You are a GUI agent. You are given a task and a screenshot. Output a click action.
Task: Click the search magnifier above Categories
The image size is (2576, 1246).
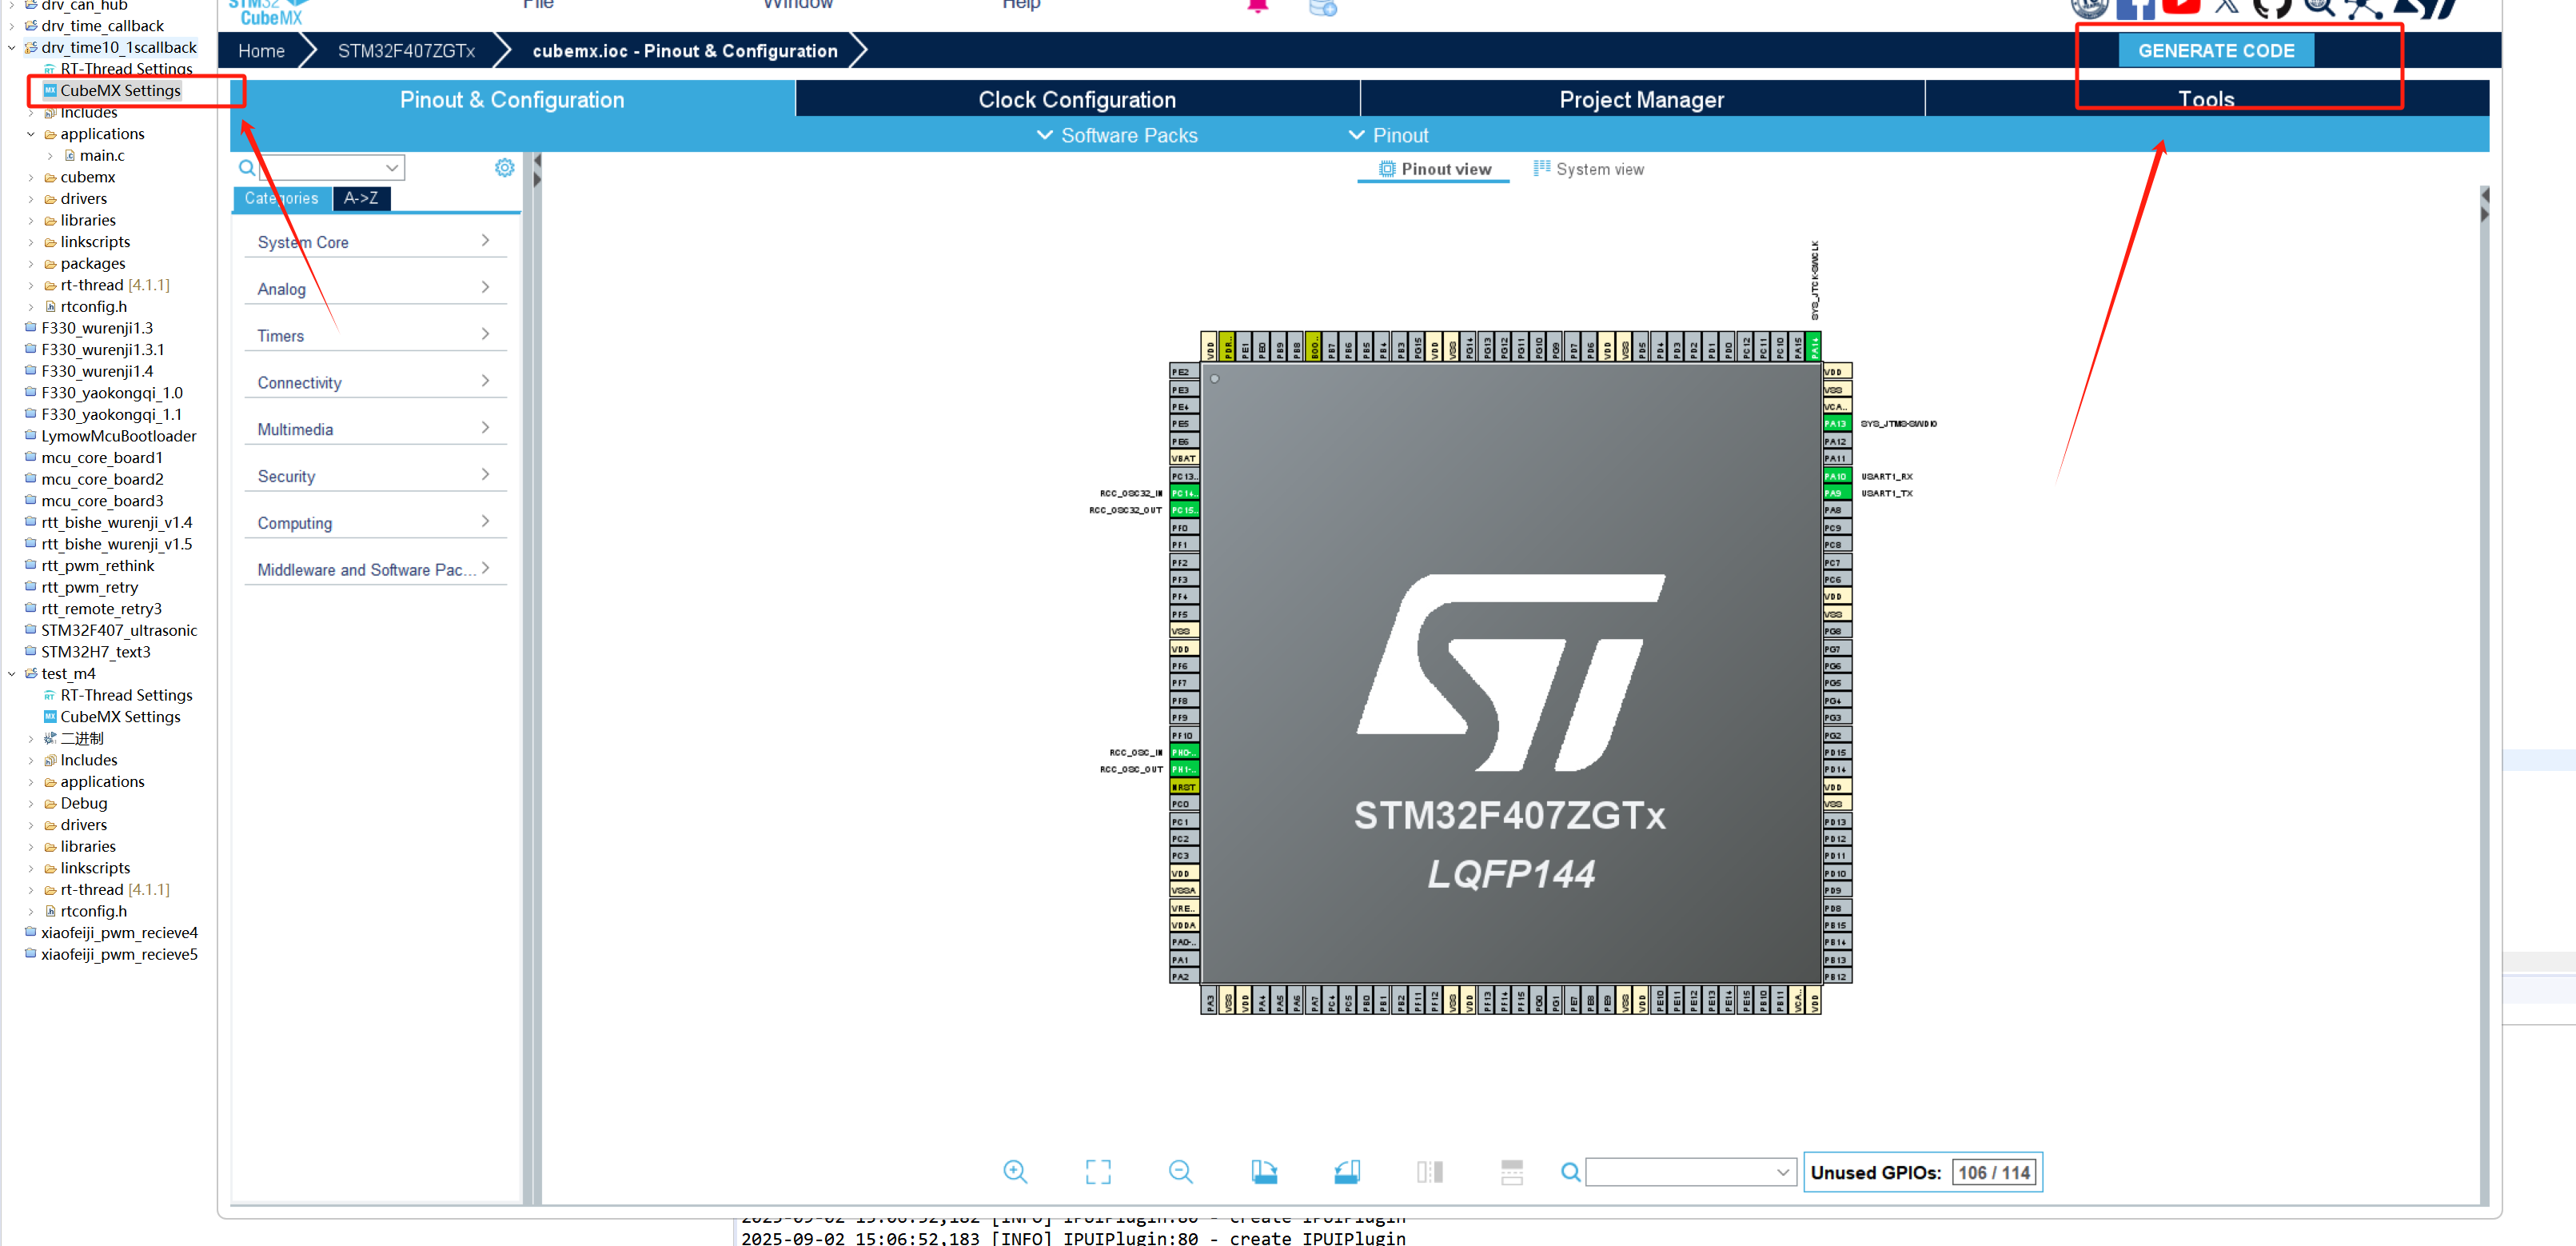(x=247, y=167)
